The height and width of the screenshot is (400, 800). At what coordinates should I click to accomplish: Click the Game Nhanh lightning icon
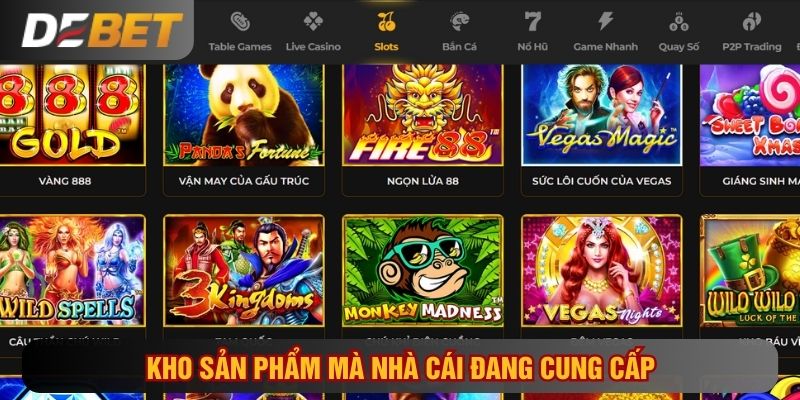(x=606, y=21)
